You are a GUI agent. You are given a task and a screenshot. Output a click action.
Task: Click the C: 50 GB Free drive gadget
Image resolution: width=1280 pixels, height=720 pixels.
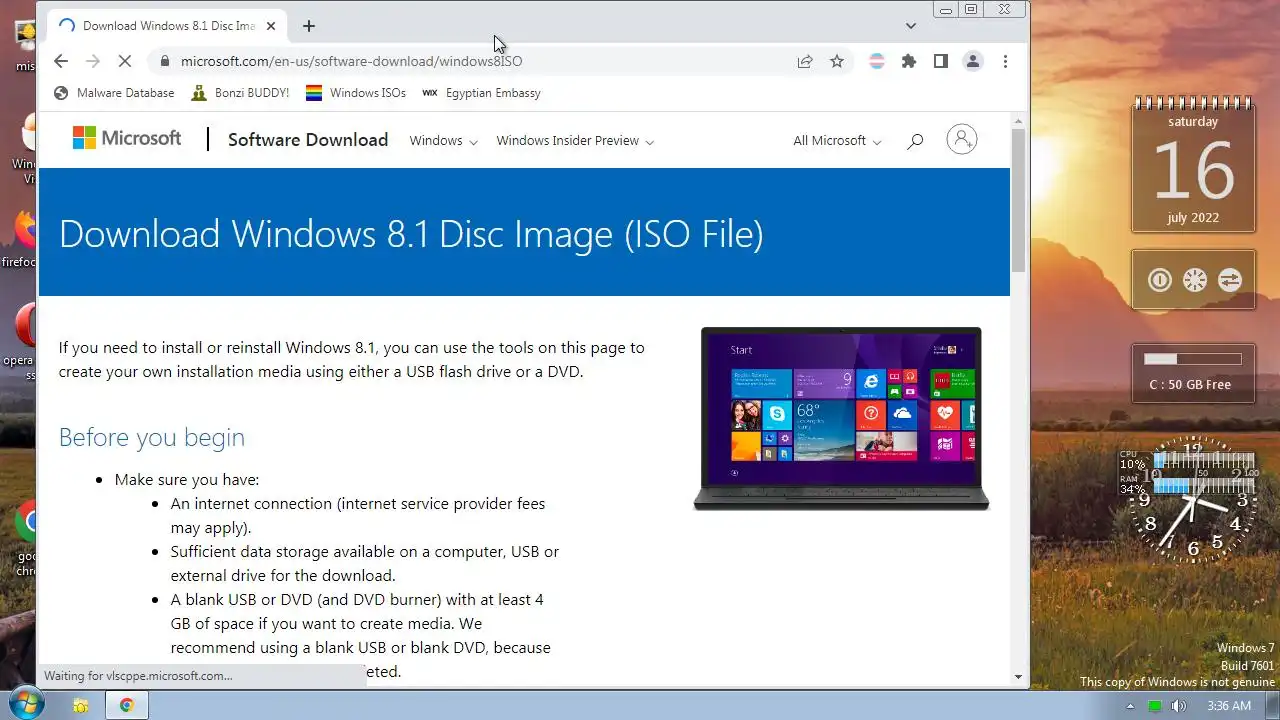(x=1193, y=374)
